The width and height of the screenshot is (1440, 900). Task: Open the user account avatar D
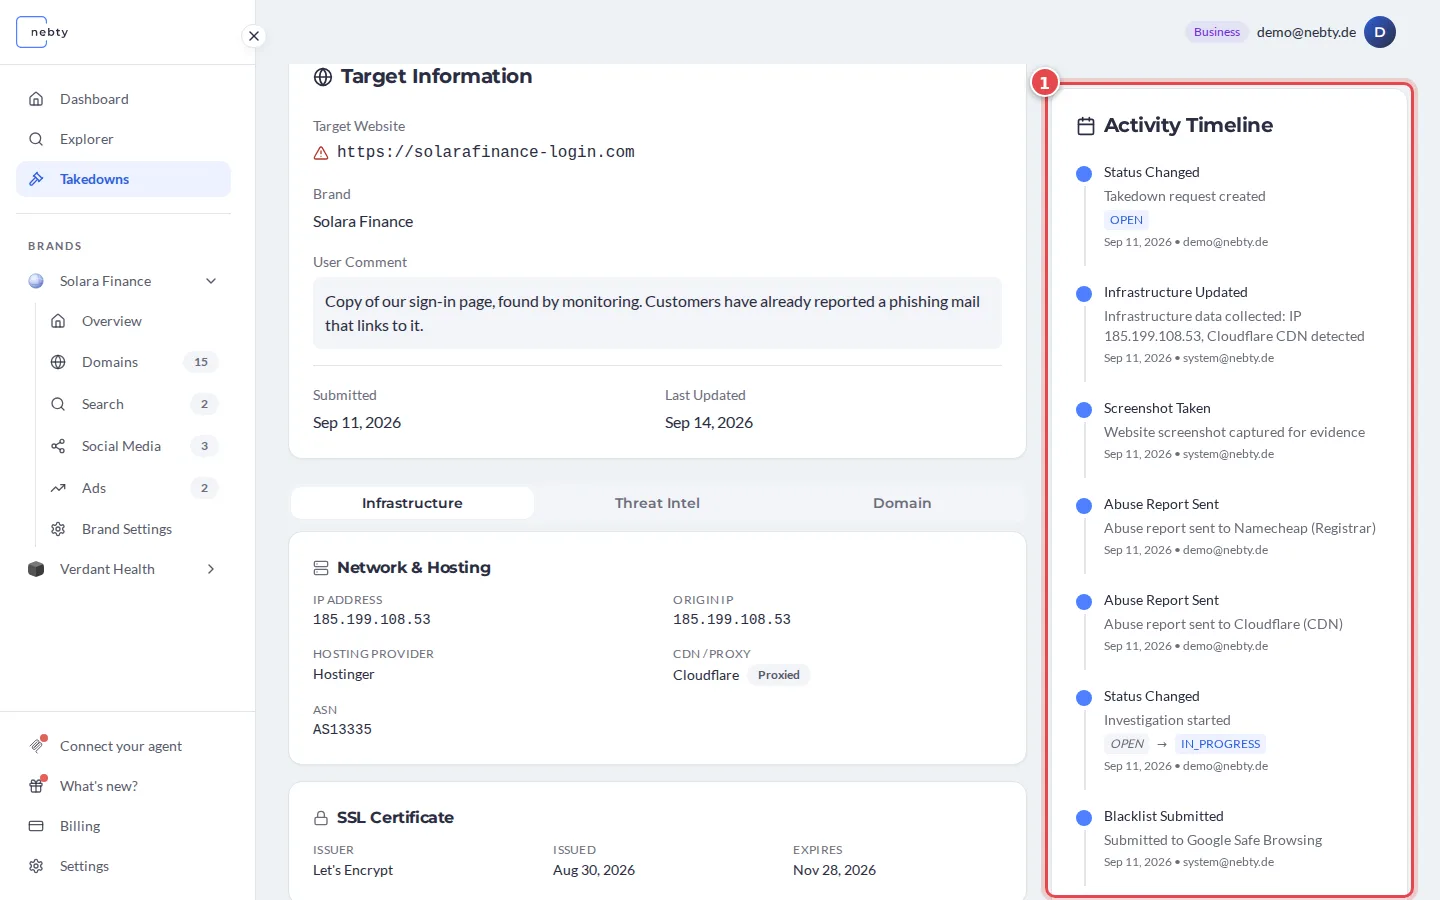click(x=1380, y=32)
